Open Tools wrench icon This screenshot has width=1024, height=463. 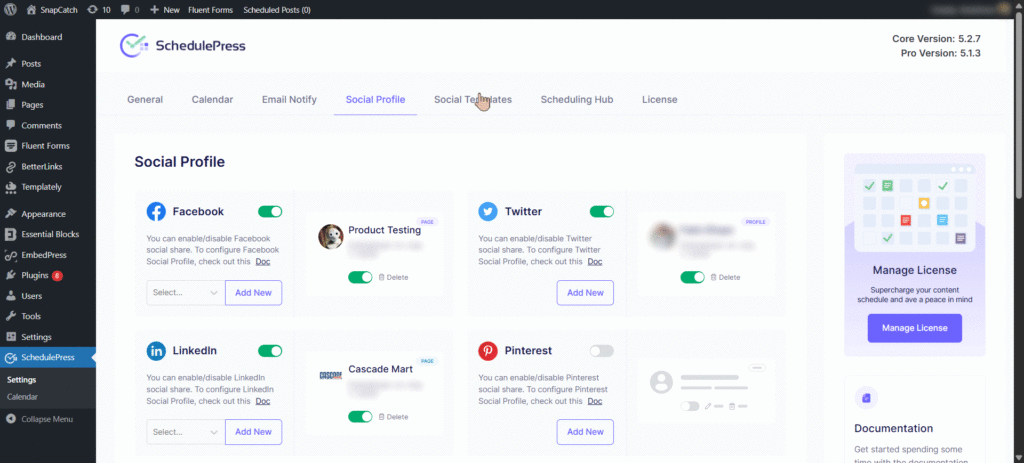tap(10, 316)
